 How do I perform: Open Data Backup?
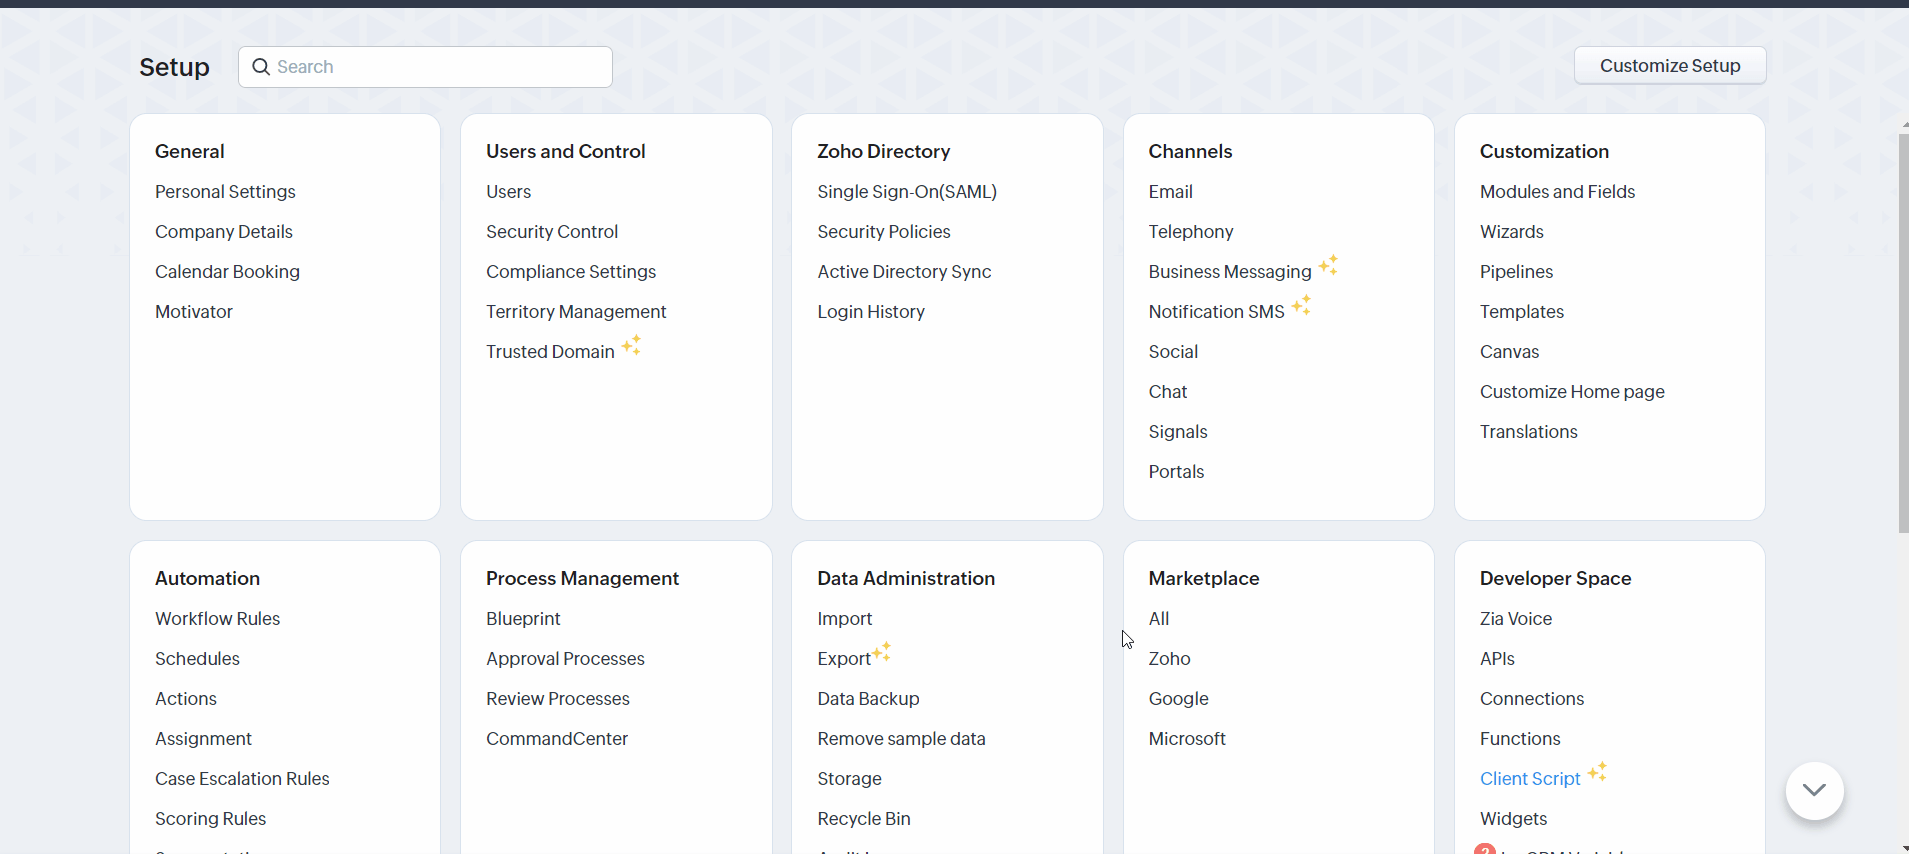(868, 699)
